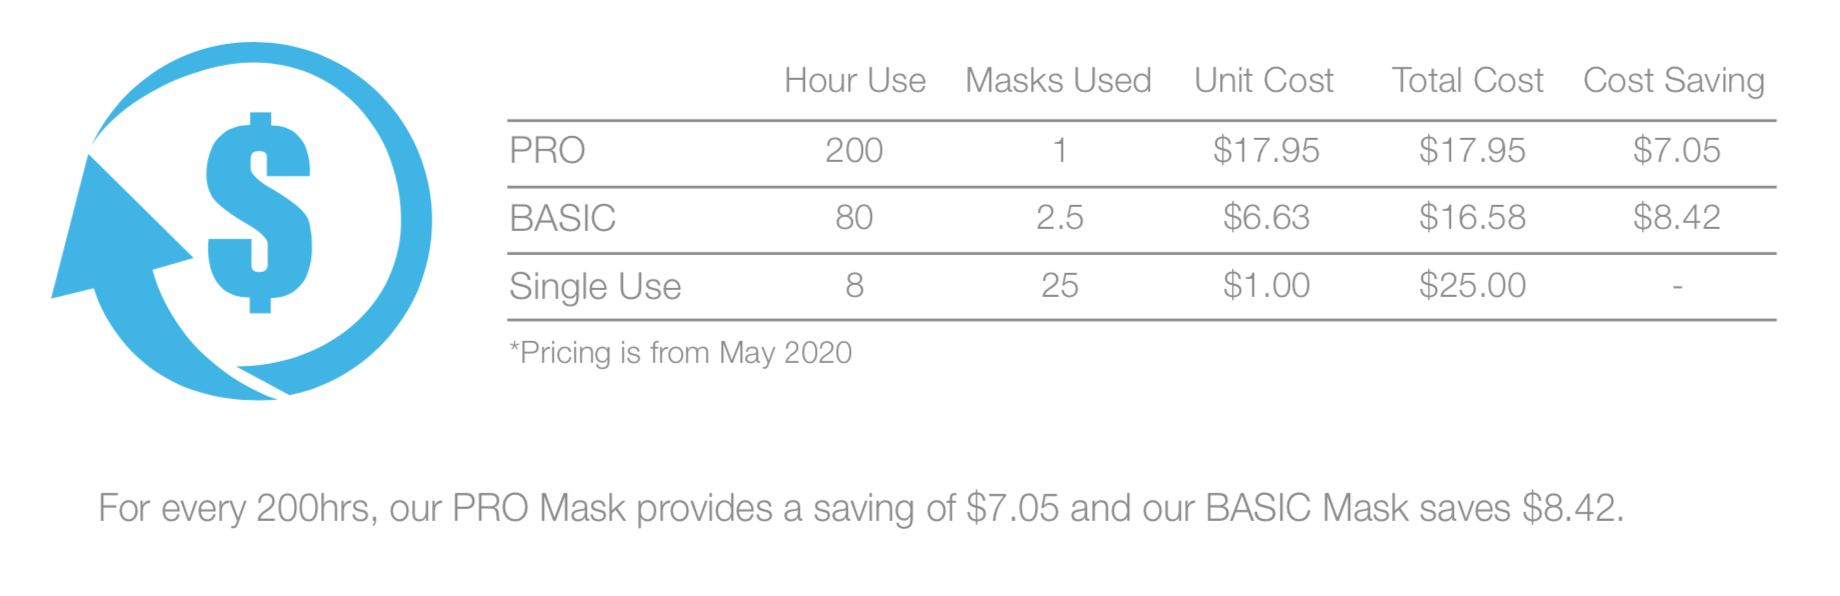This screenshot has width=1840, height=596.
Task: Click the $16.58 total cost cell
Action: point(1472,218)
